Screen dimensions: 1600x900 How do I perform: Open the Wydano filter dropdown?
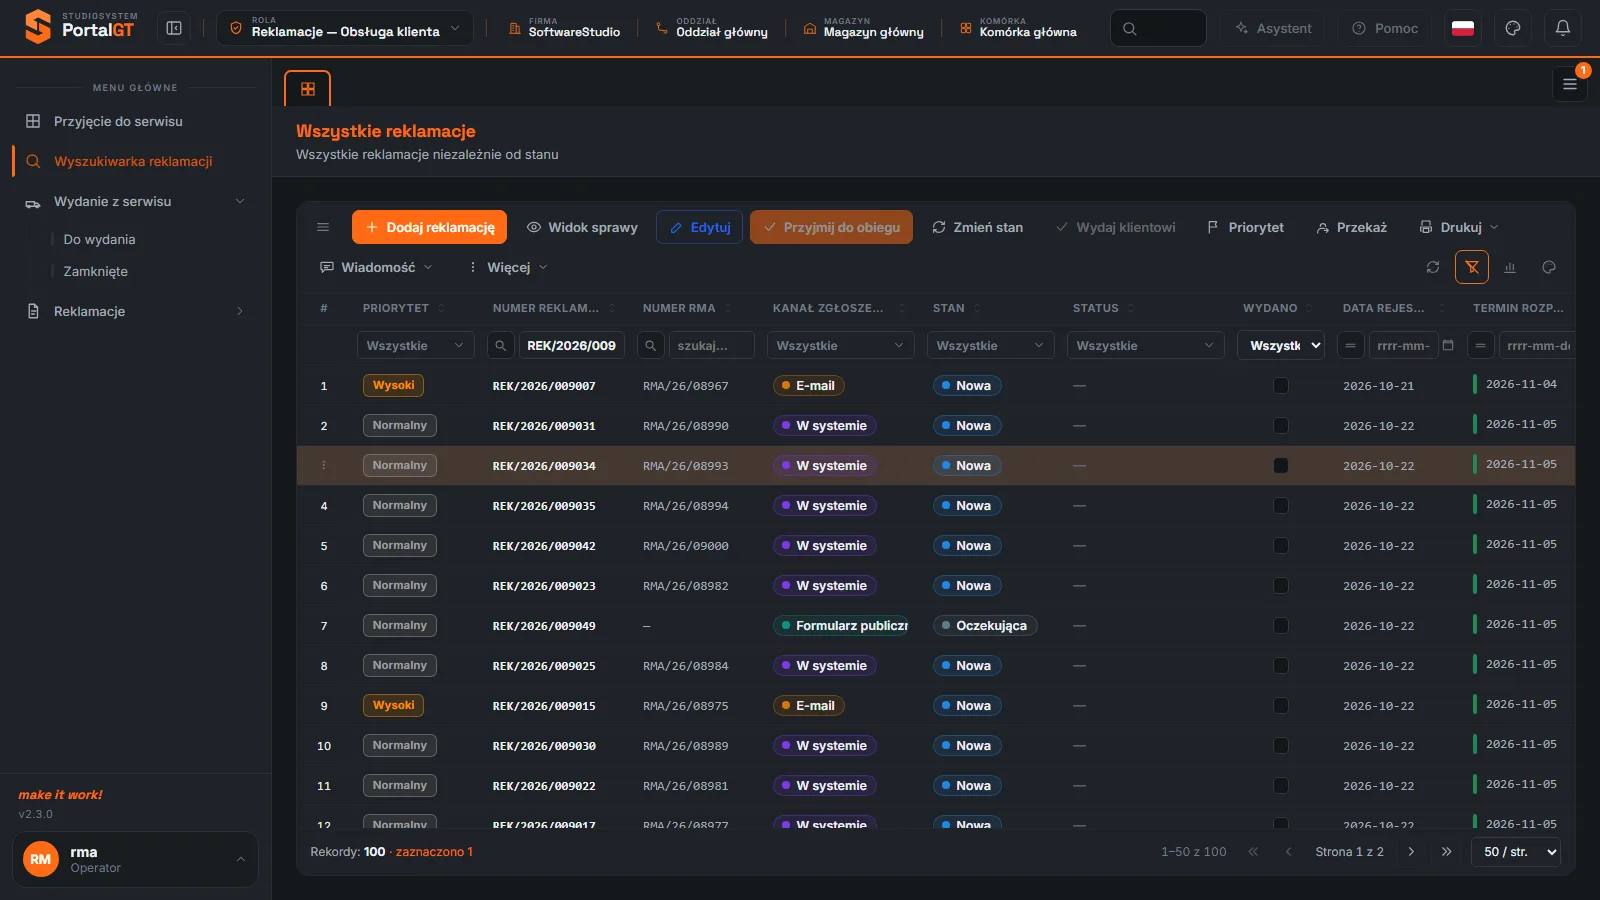[x=1281, y=345]
